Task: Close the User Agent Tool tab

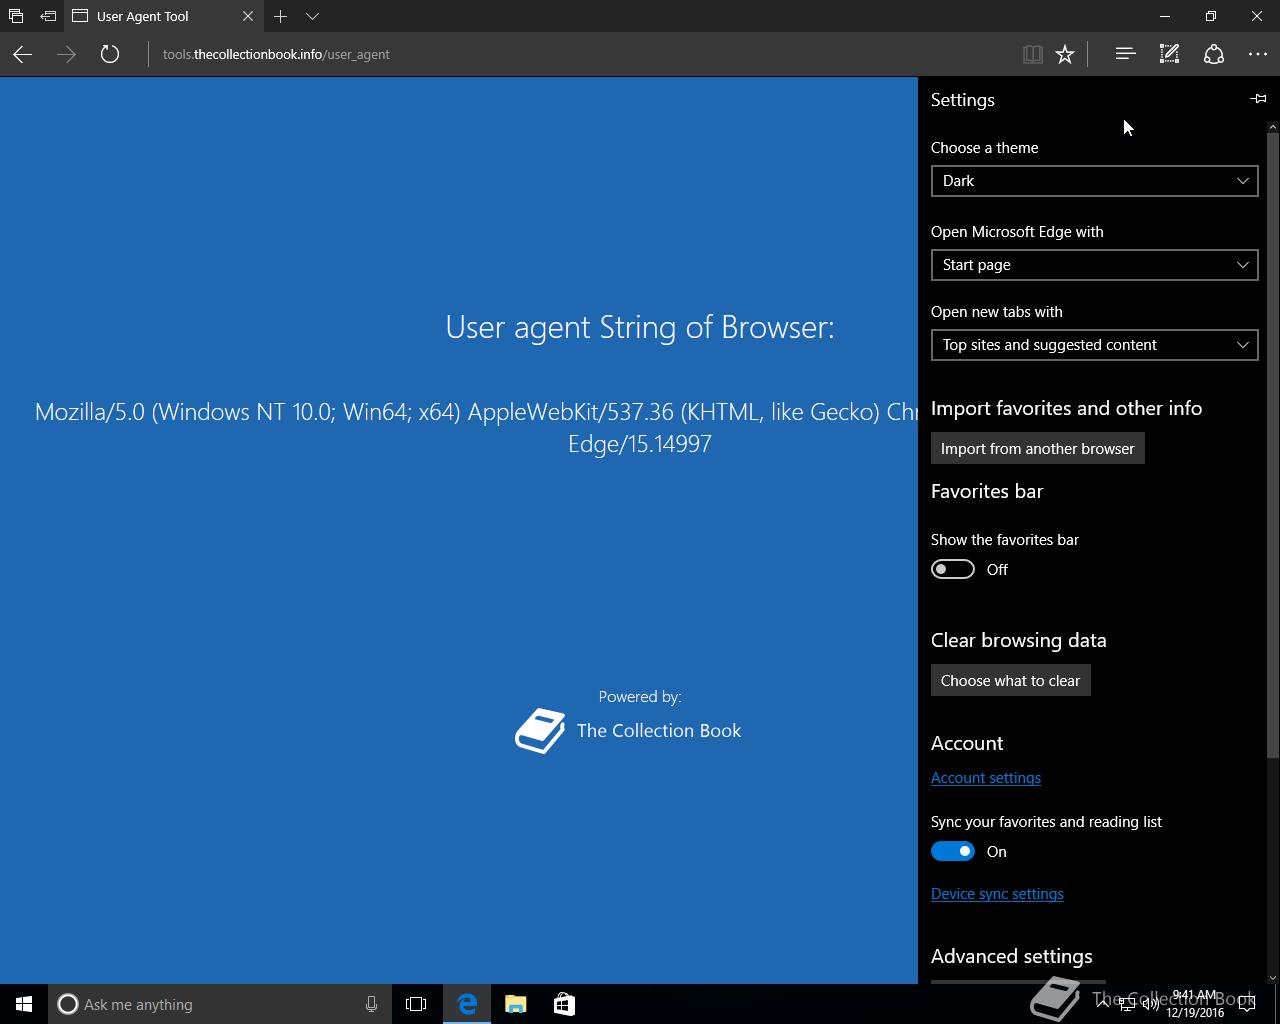Action: point(248,16)
